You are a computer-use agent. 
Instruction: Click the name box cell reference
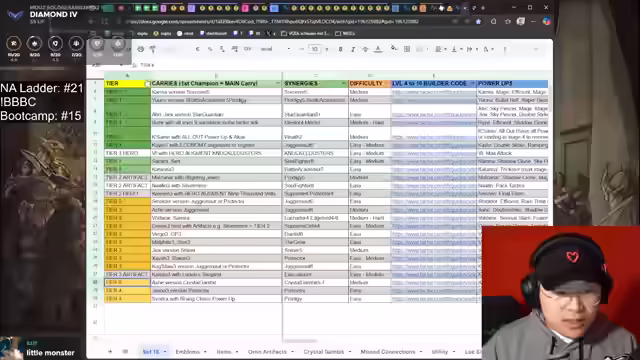(107, 65)
